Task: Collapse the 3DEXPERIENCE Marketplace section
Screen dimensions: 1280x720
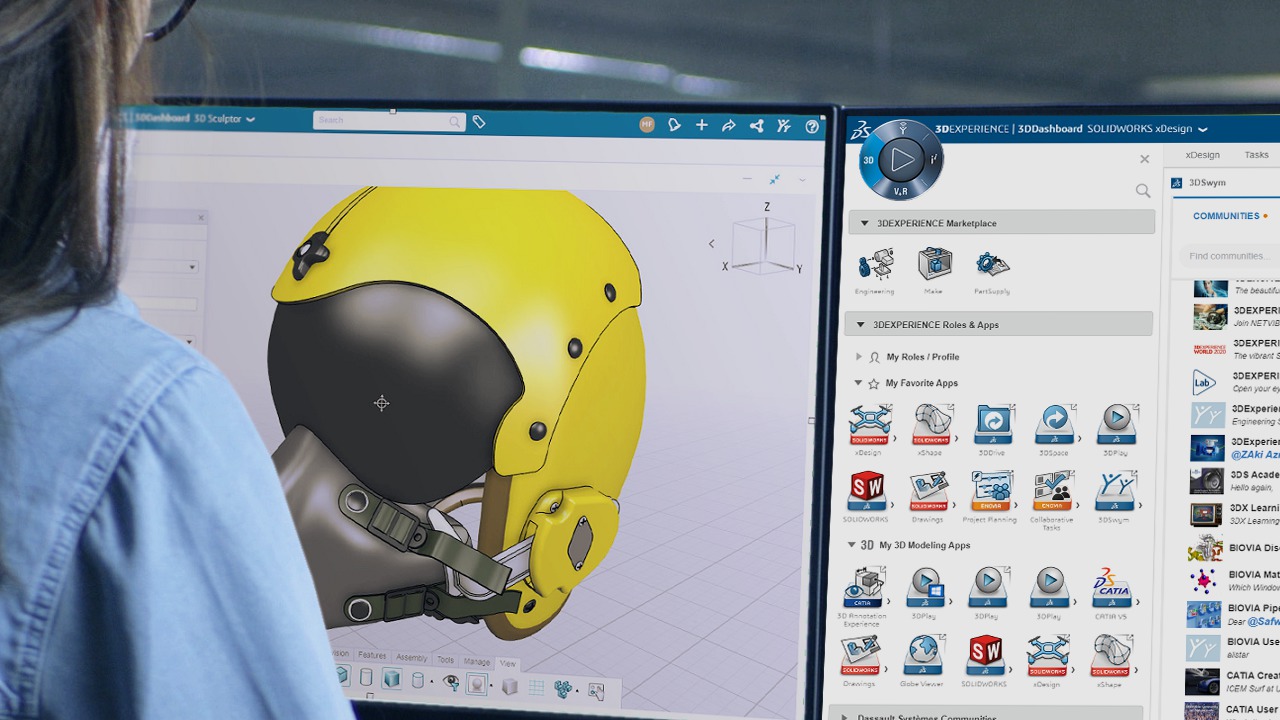Action: tap(864, 223)
